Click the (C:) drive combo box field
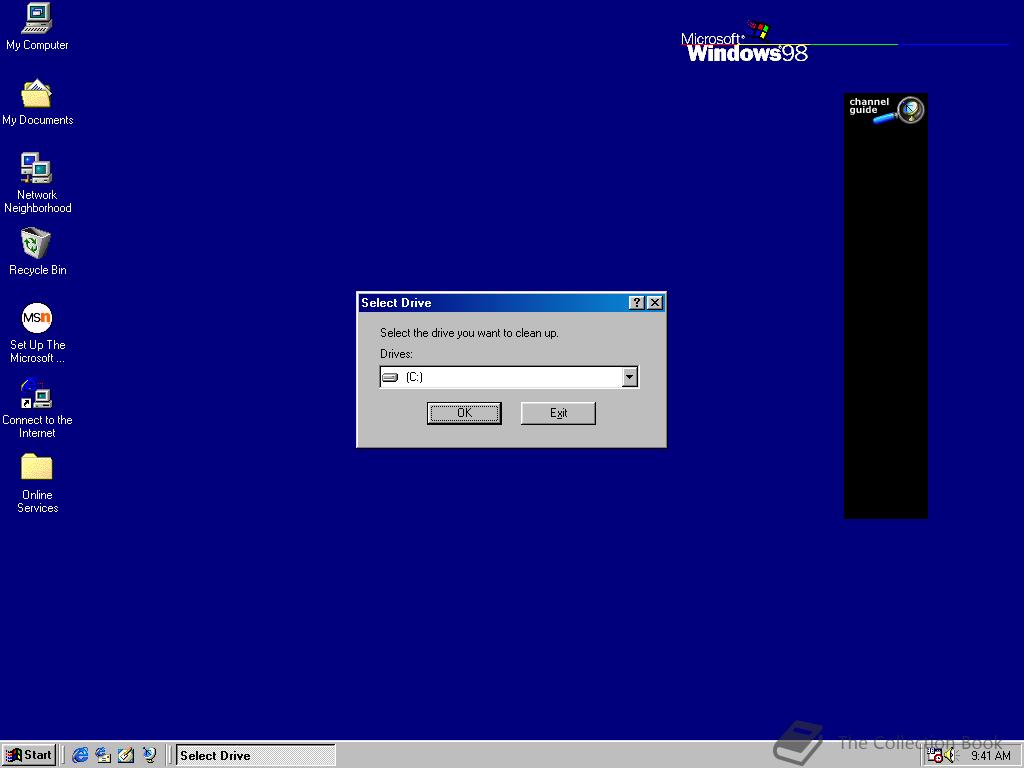Image resolution: width=1024 pixels, height=768 pixels. pyautogui.click(x=509, y=377)
